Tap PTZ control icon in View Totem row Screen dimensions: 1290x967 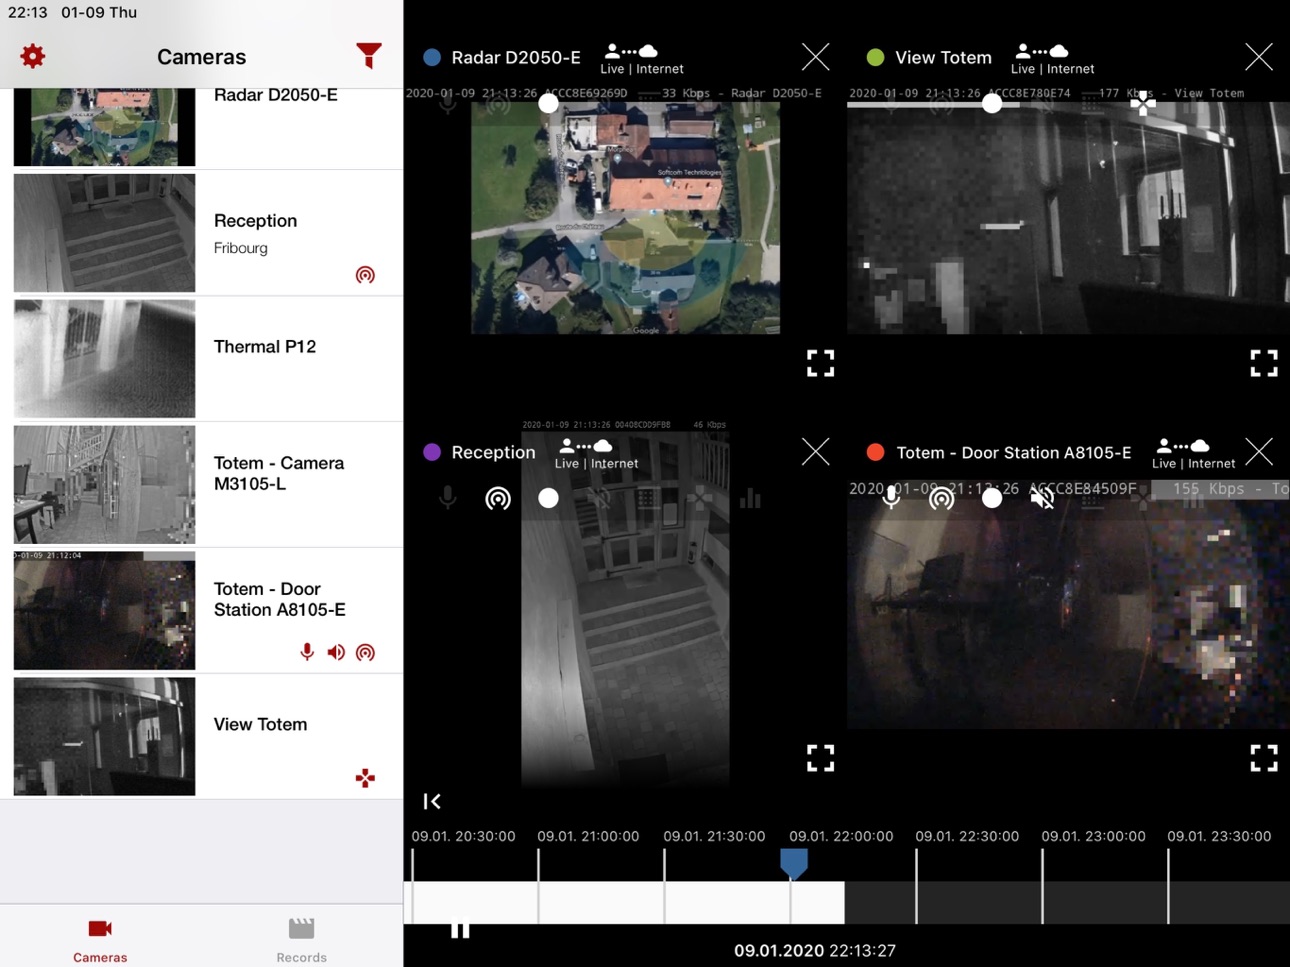coord(365,778)
